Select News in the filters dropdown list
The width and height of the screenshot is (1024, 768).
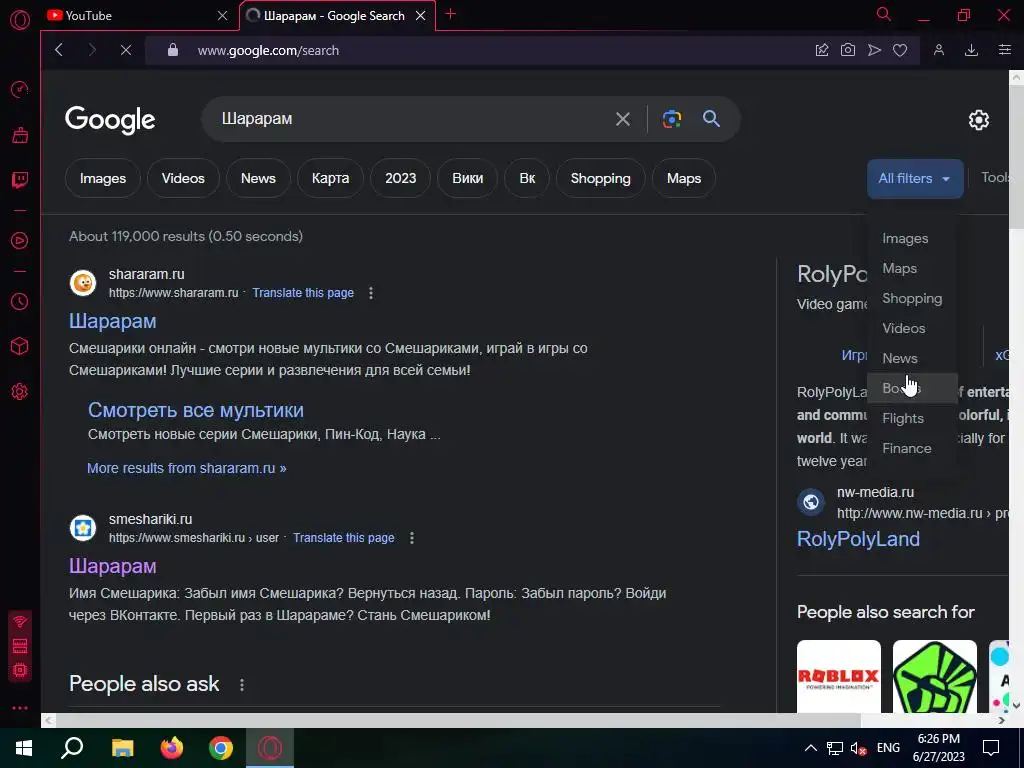899,359
